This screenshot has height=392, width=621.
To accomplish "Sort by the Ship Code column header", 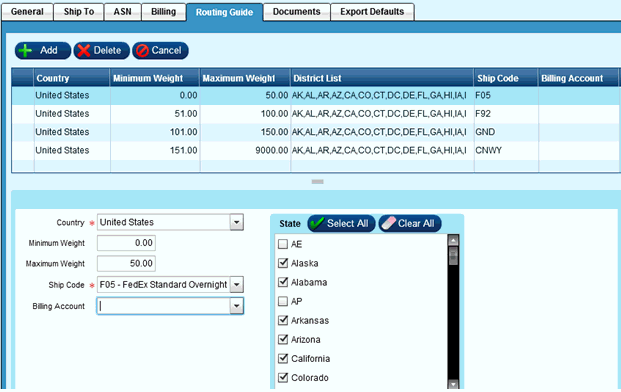I will click(x=506, y=78).
